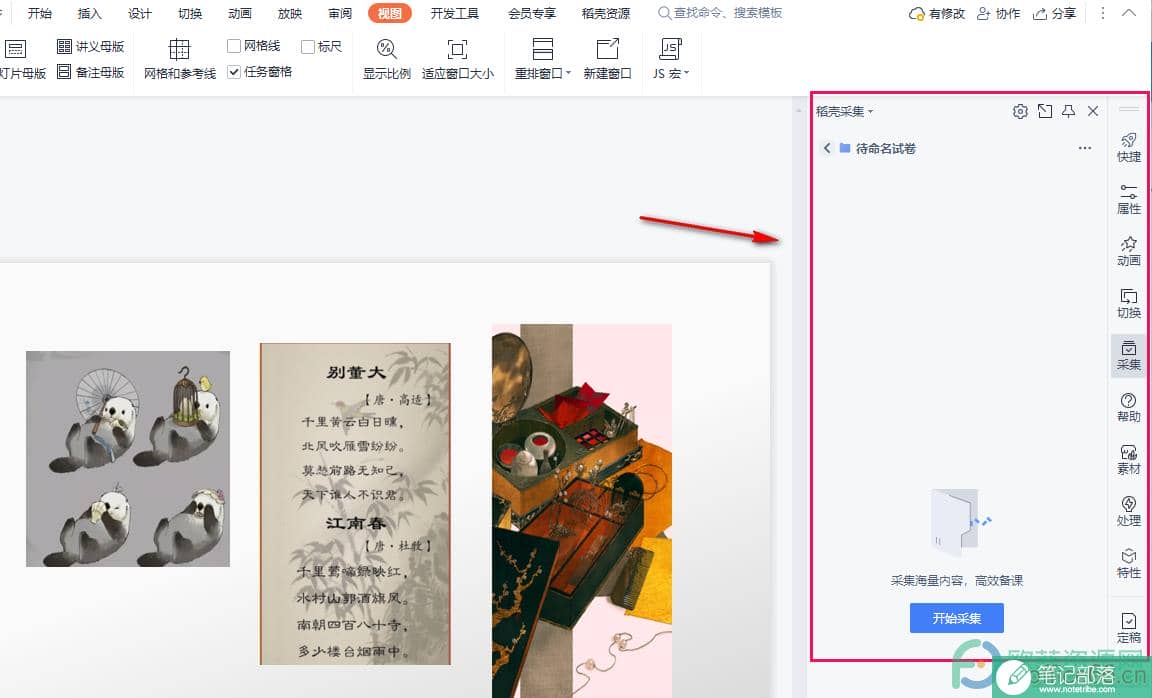The image size is (1152, 698).
Task: Open the 备注母版 notes master view
Action: 90,72
